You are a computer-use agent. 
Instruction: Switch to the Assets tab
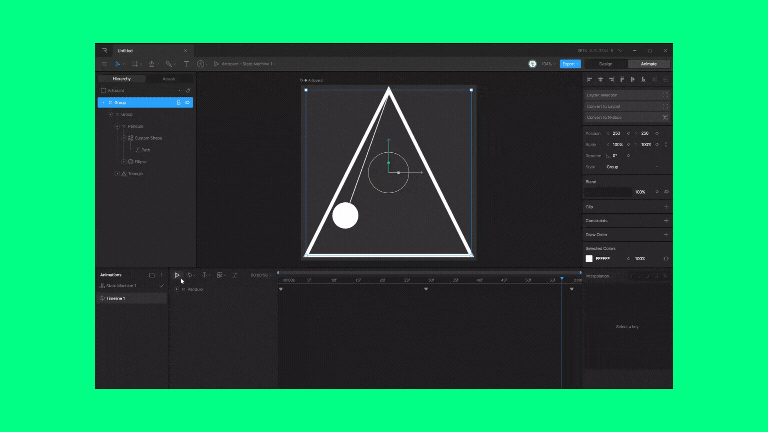pyautogui.click(x=169, y=78)
